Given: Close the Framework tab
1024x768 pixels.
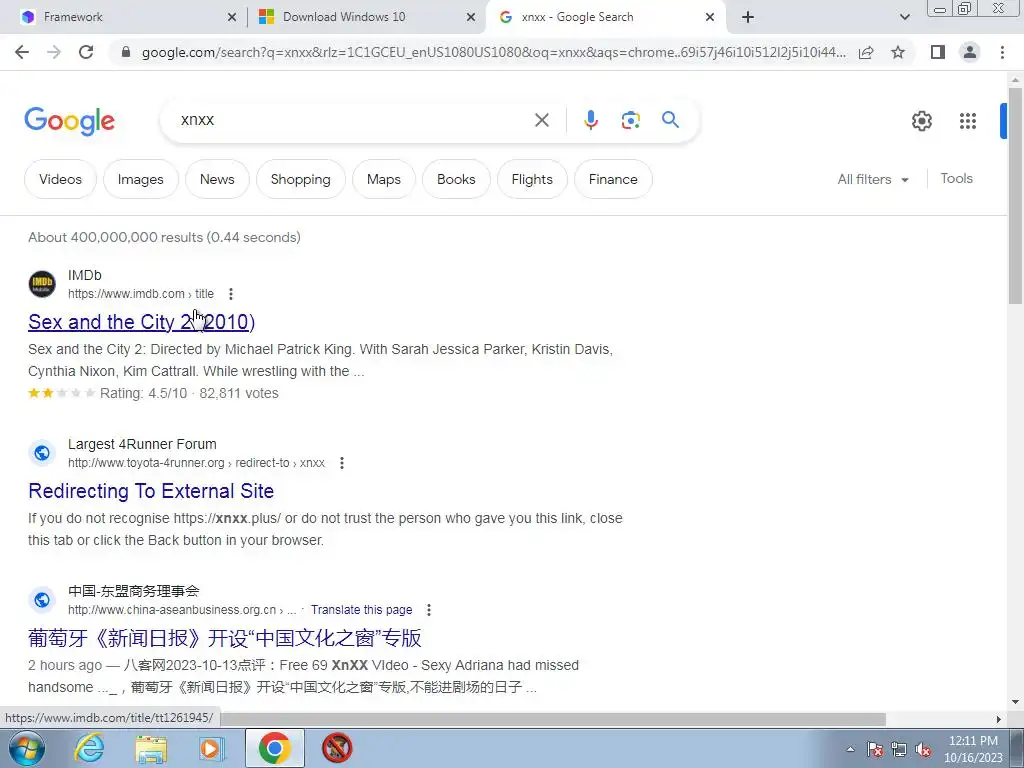Looking at the screenshot, I should (x=232, y=18).
